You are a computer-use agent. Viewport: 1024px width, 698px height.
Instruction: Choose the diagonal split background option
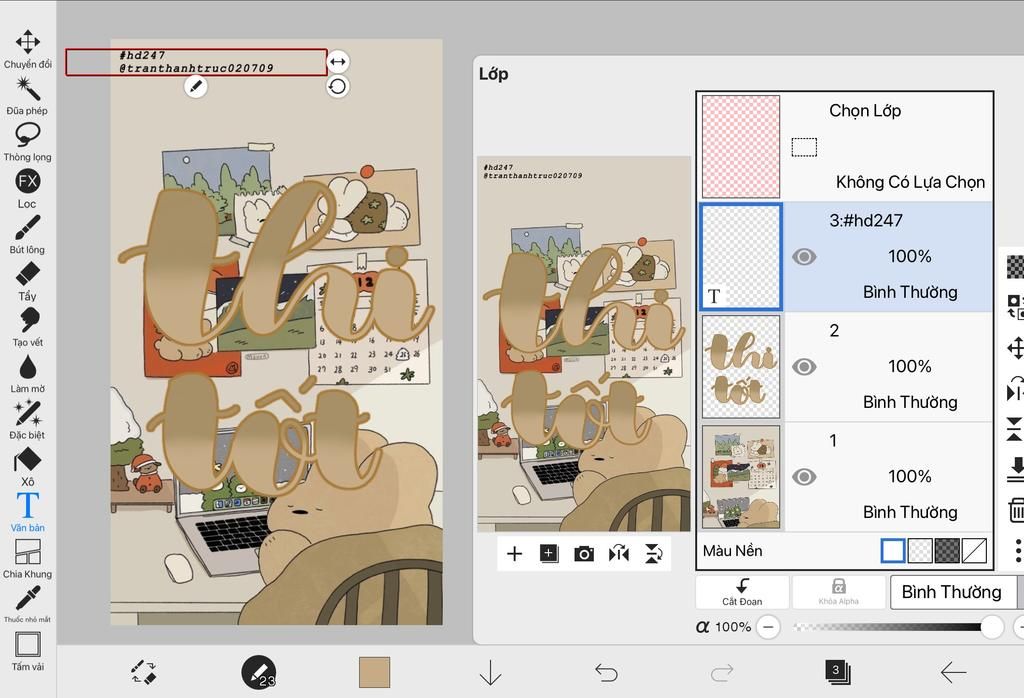[x=974, y=550]
